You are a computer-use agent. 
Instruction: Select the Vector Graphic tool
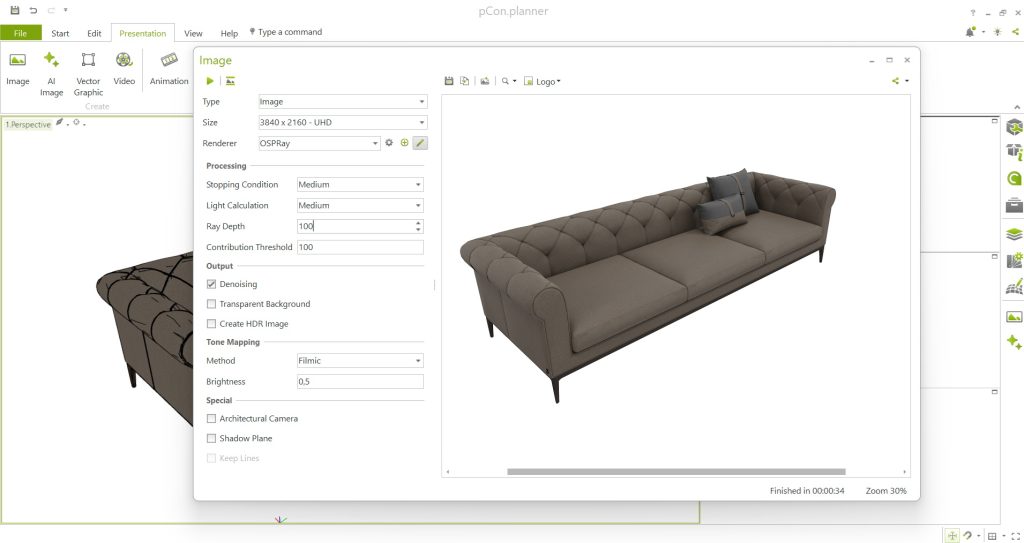(x=88, y=74)
